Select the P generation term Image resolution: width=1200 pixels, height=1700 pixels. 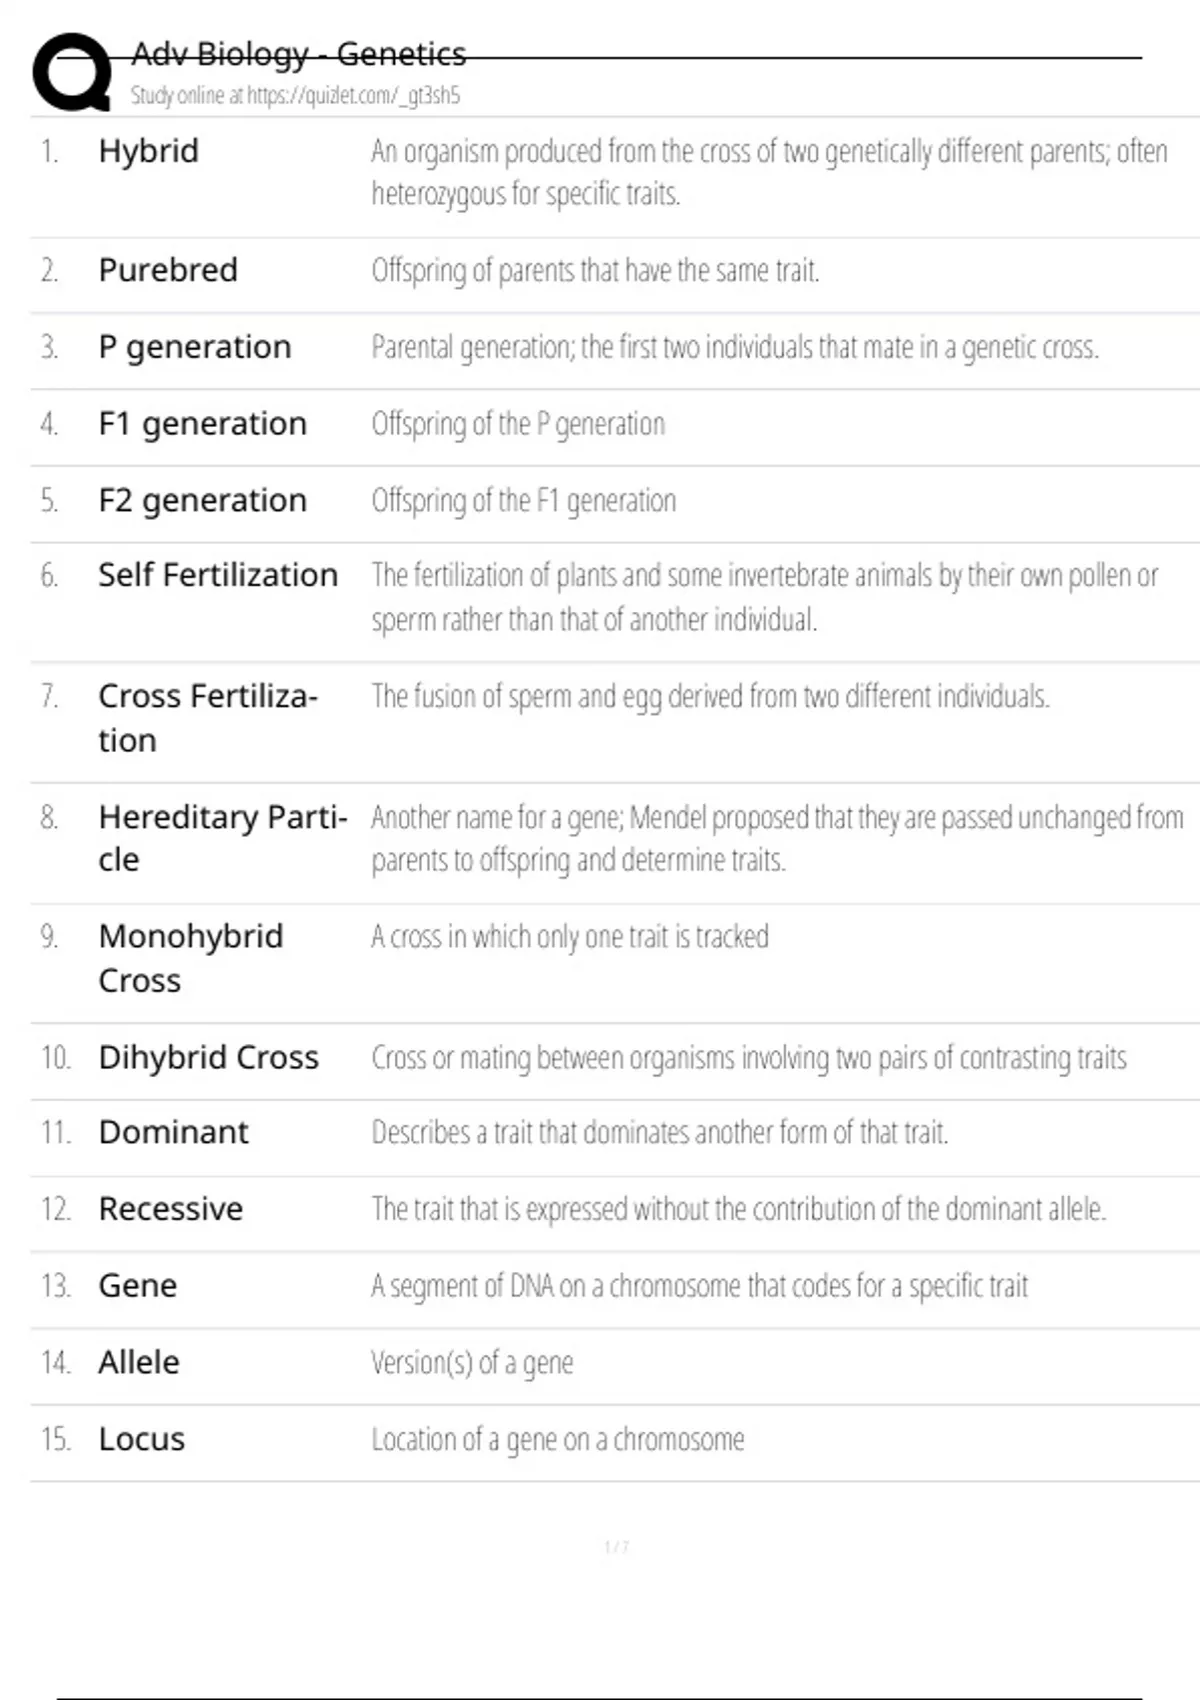point(195,347)
